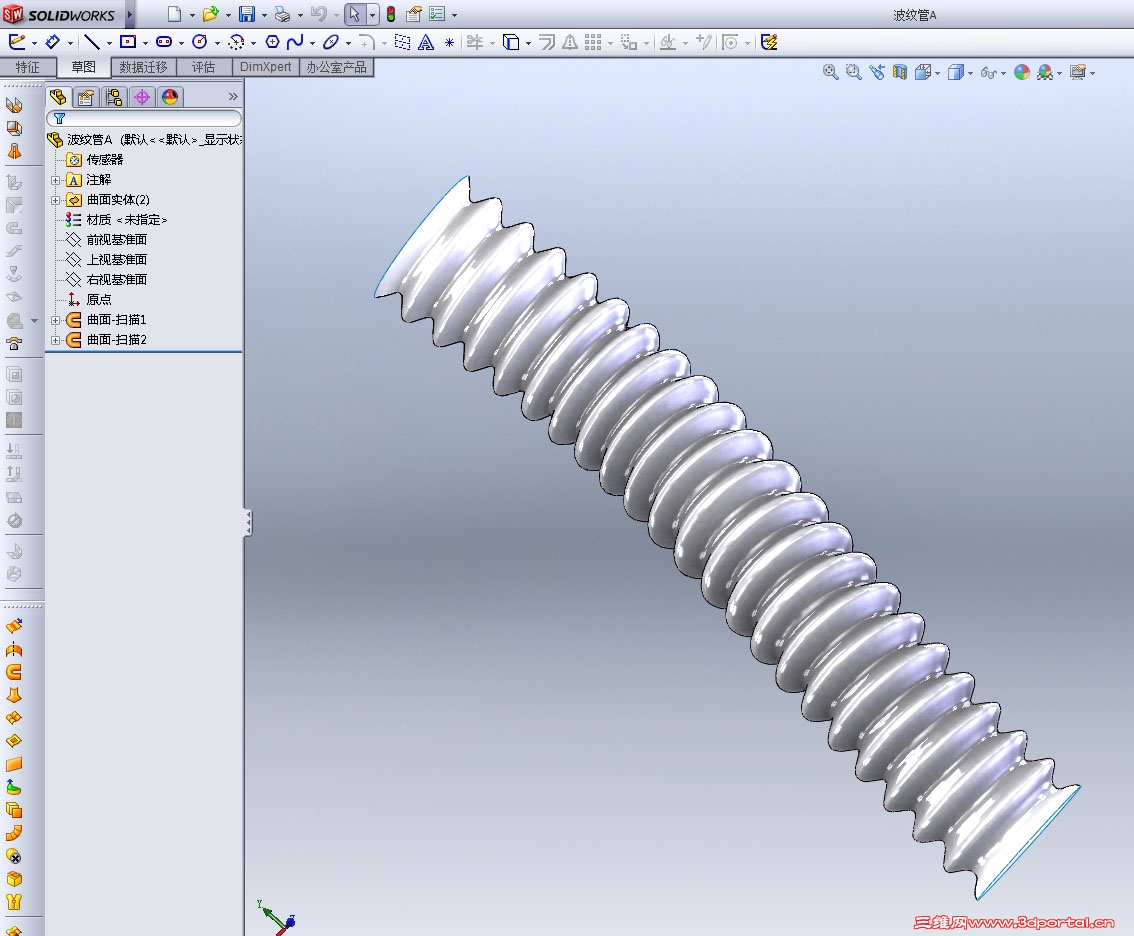Image resolution: width=1134 pixels, height=936 pixels.
Task: Open the DimXpertManager crosshair tab
Action: click(x=142, y=97)
